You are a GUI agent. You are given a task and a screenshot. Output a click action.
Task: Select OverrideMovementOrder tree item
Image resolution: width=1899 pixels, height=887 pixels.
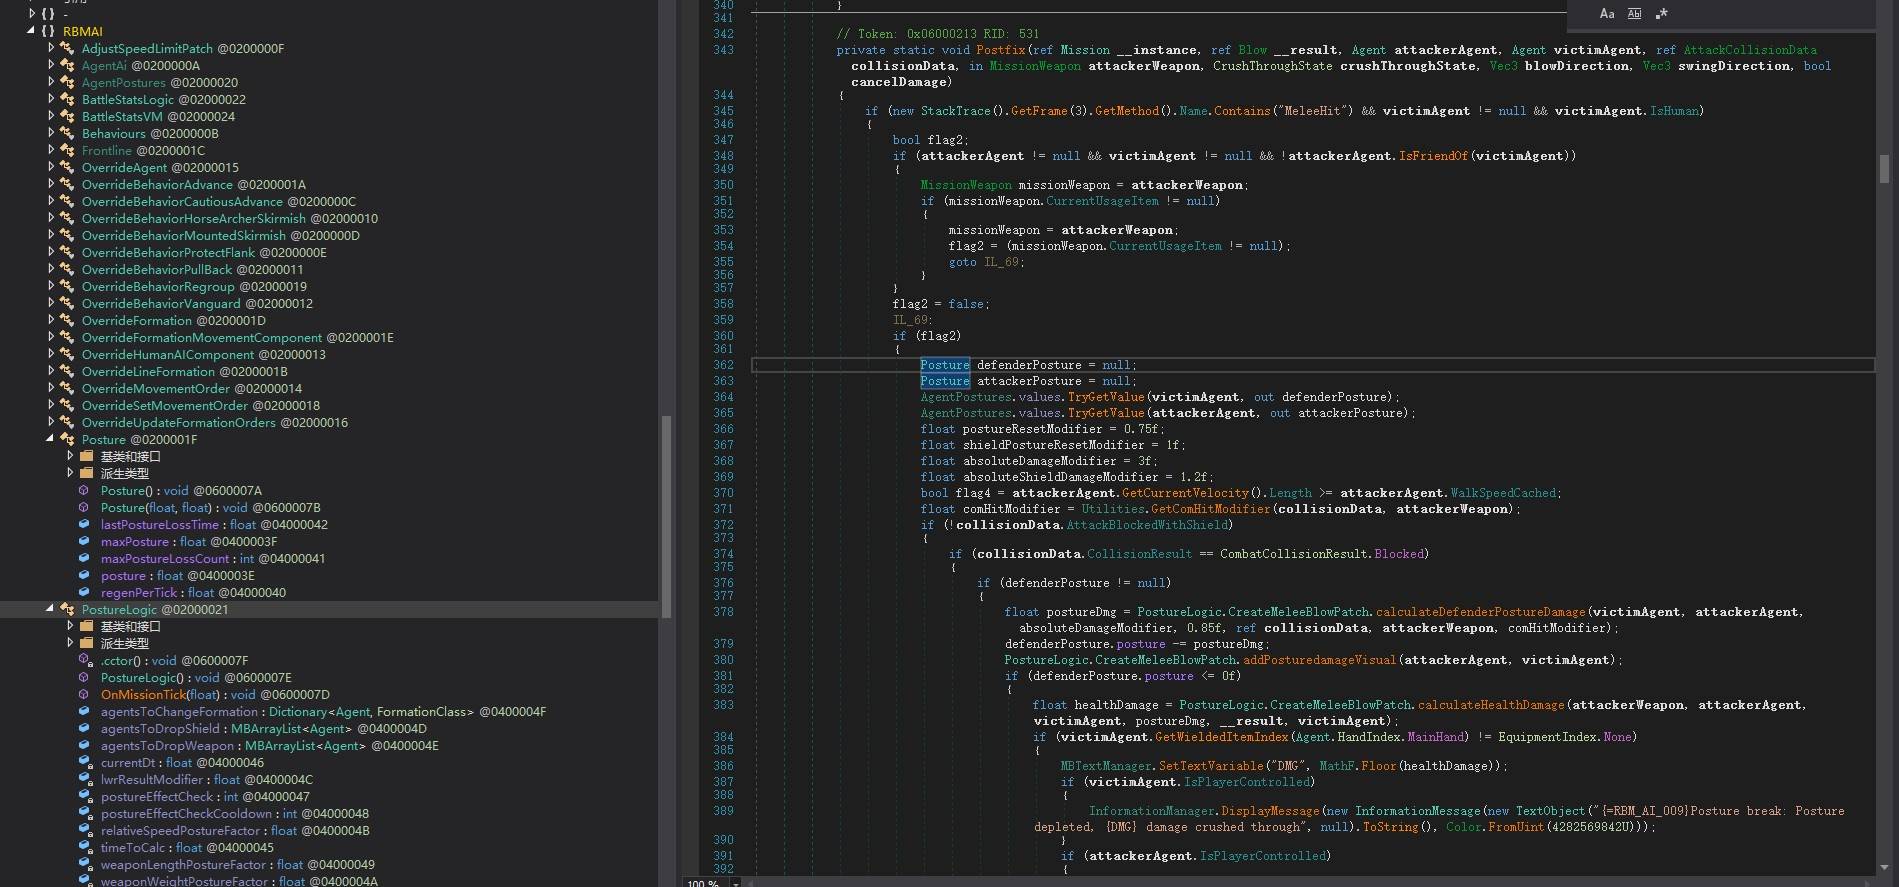pos(191,388)
